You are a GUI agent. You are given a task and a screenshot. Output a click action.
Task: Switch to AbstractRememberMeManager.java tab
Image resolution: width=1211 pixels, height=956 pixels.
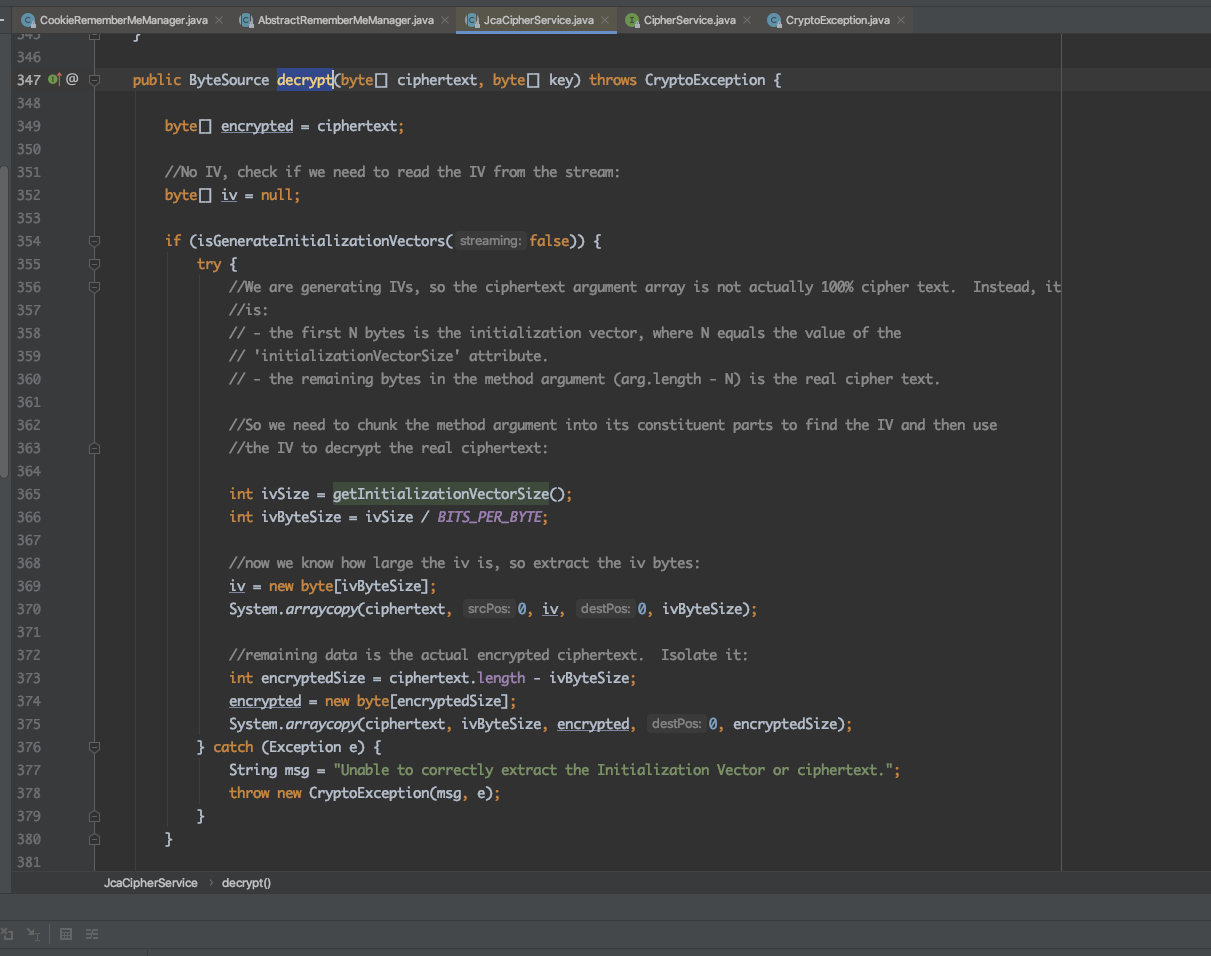pos(345,20)
